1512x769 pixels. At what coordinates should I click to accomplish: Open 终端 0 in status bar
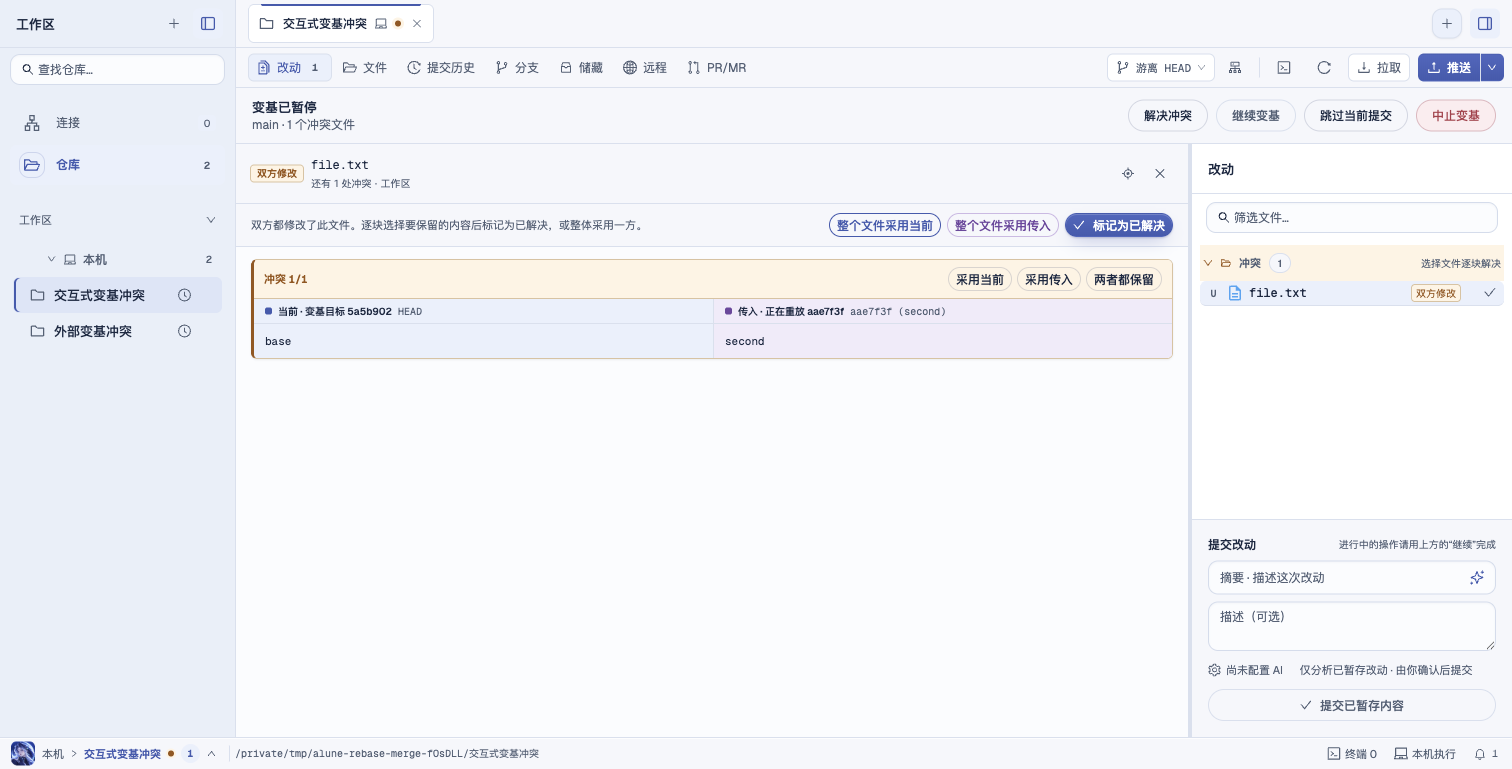pyautogui.click(x=1352, y=754)
